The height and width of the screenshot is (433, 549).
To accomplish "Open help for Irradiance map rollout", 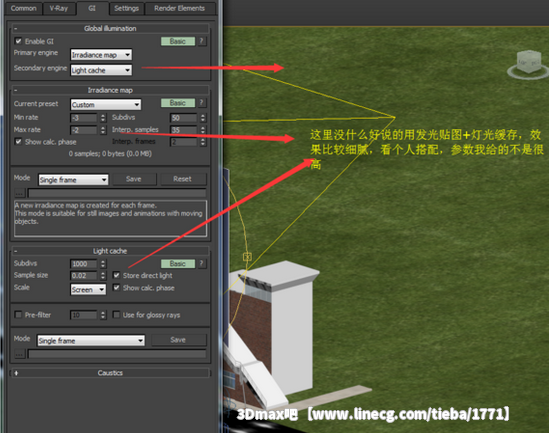I will point(201,103).
